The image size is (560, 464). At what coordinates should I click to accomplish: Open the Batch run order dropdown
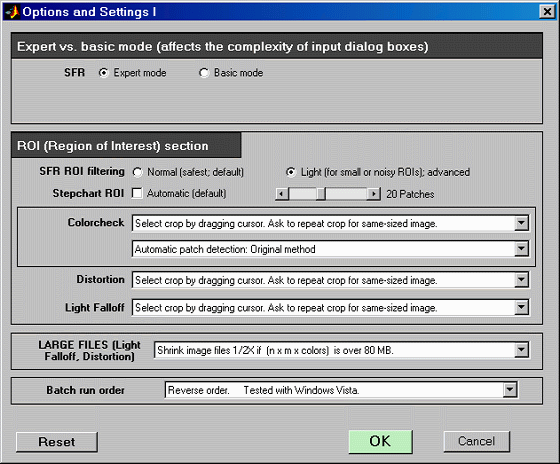point(341,390)
